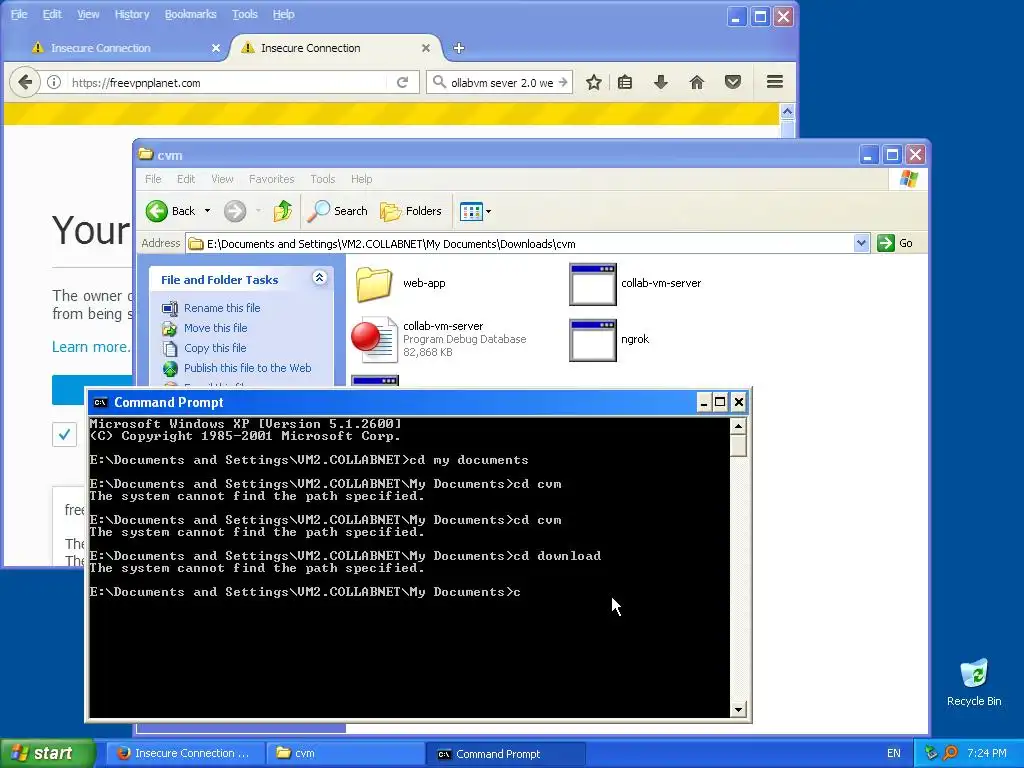Switch to Command Prompt taskbar button
The width and height of the screenshot is (1024, 768).
(x=506, y=753)
